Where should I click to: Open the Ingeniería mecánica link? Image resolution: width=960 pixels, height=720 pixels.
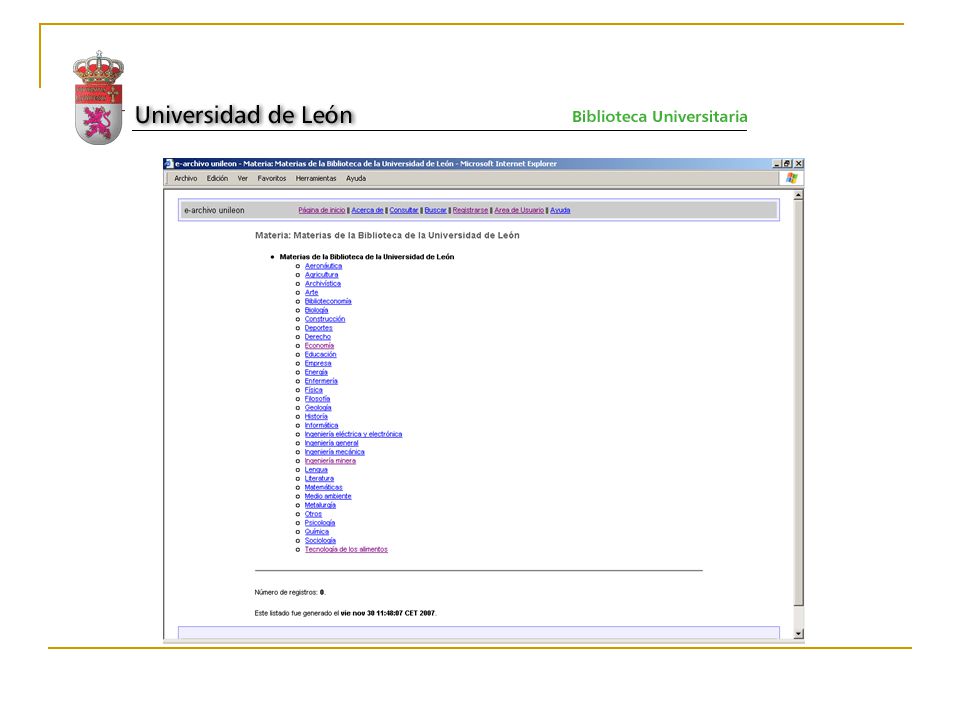tap(335, 452)
